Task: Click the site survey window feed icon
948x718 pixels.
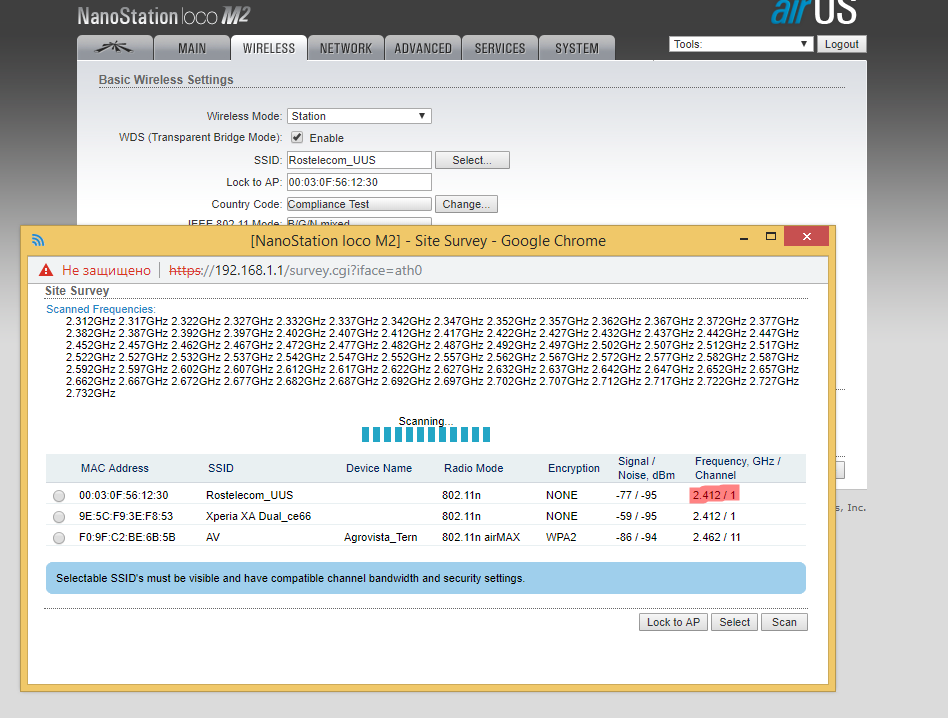Action: point(38,240)
